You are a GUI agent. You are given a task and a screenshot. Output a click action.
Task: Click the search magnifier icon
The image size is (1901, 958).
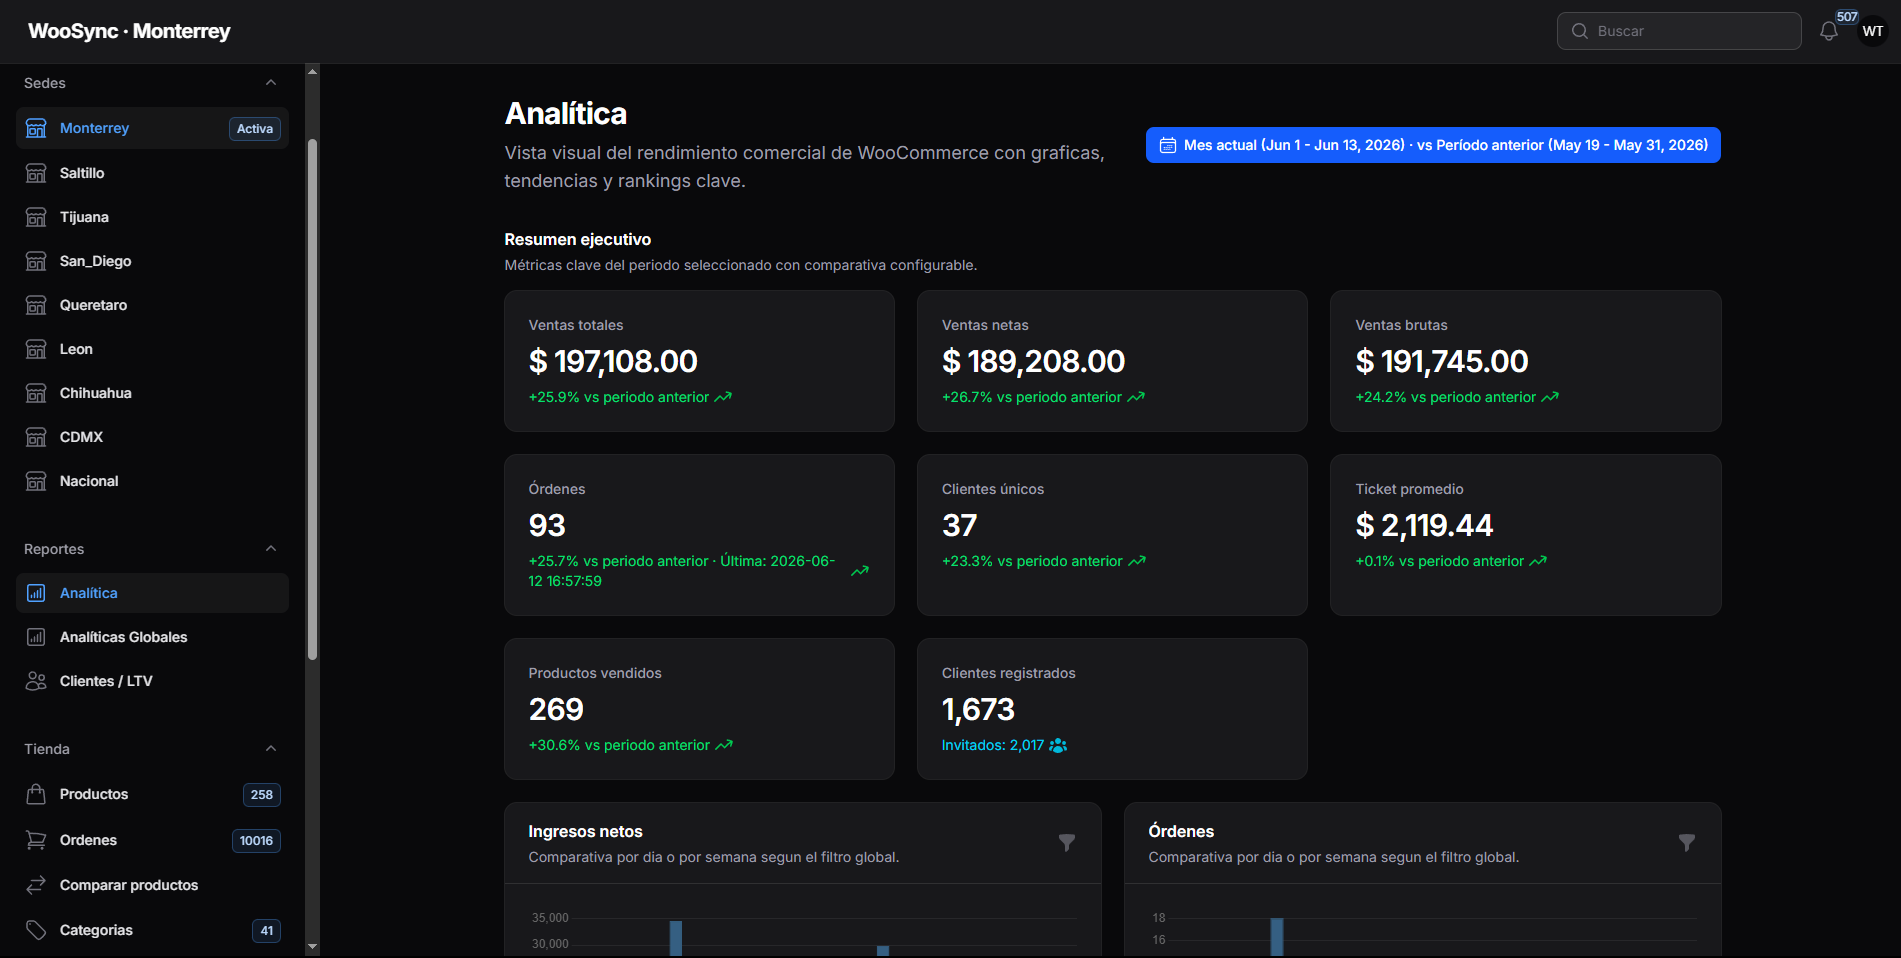1580,31
